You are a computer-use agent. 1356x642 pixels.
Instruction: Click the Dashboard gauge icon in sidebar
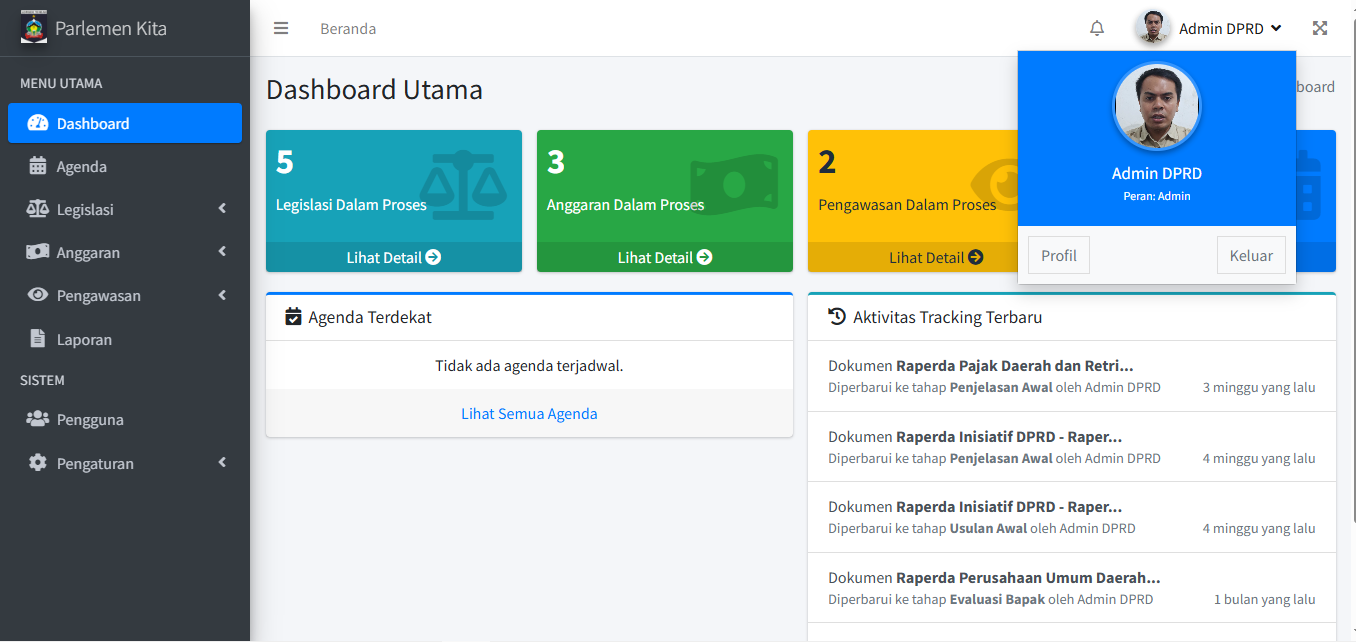click(x=38, y=123)
